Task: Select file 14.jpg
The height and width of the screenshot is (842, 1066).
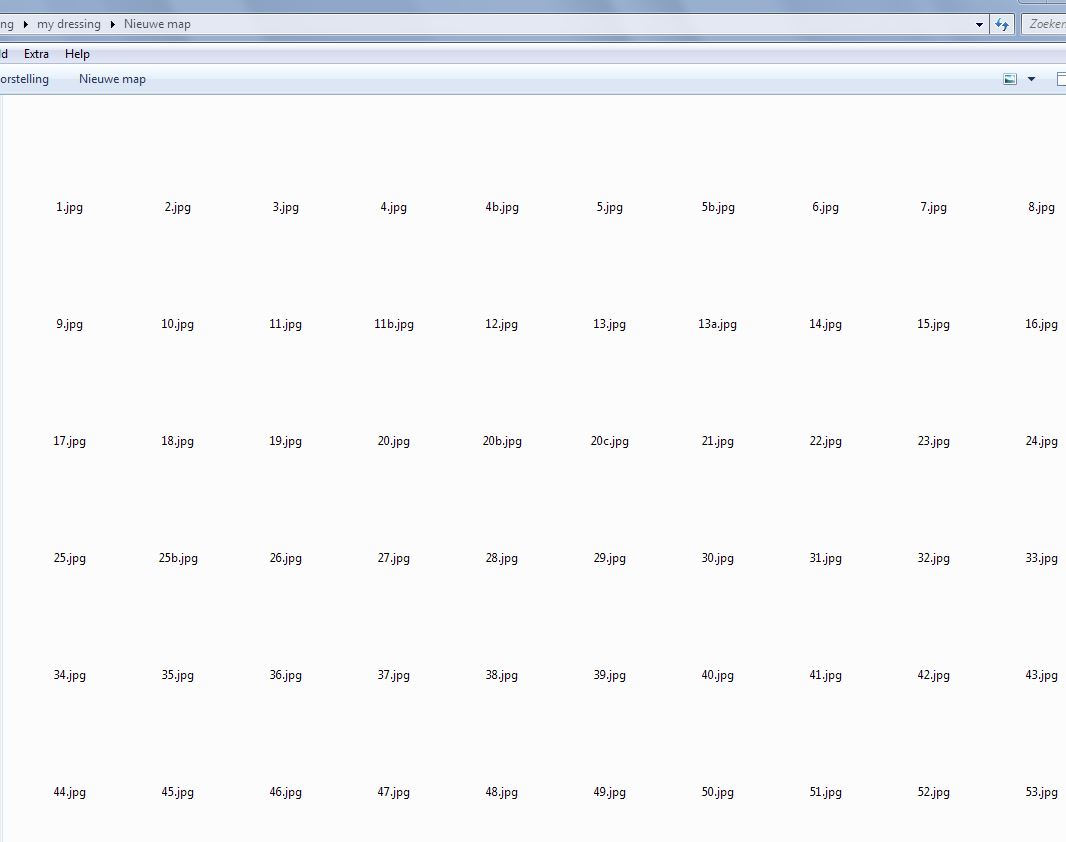Action: 825,324
